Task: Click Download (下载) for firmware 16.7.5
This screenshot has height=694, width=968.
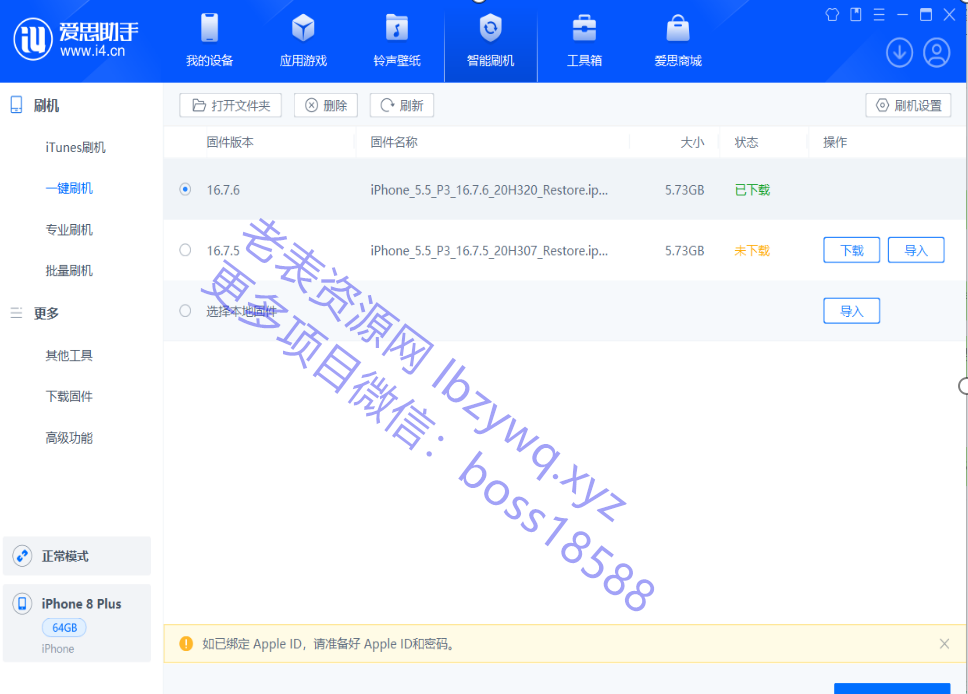Action: pyautogui.click(x=851, y=250)
